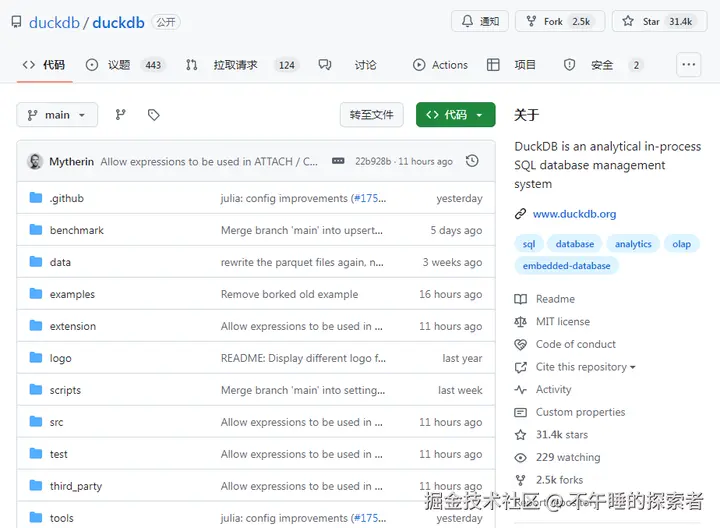Click the Activity pulse icon
The image size is (720, 528).
pos(520,390)
